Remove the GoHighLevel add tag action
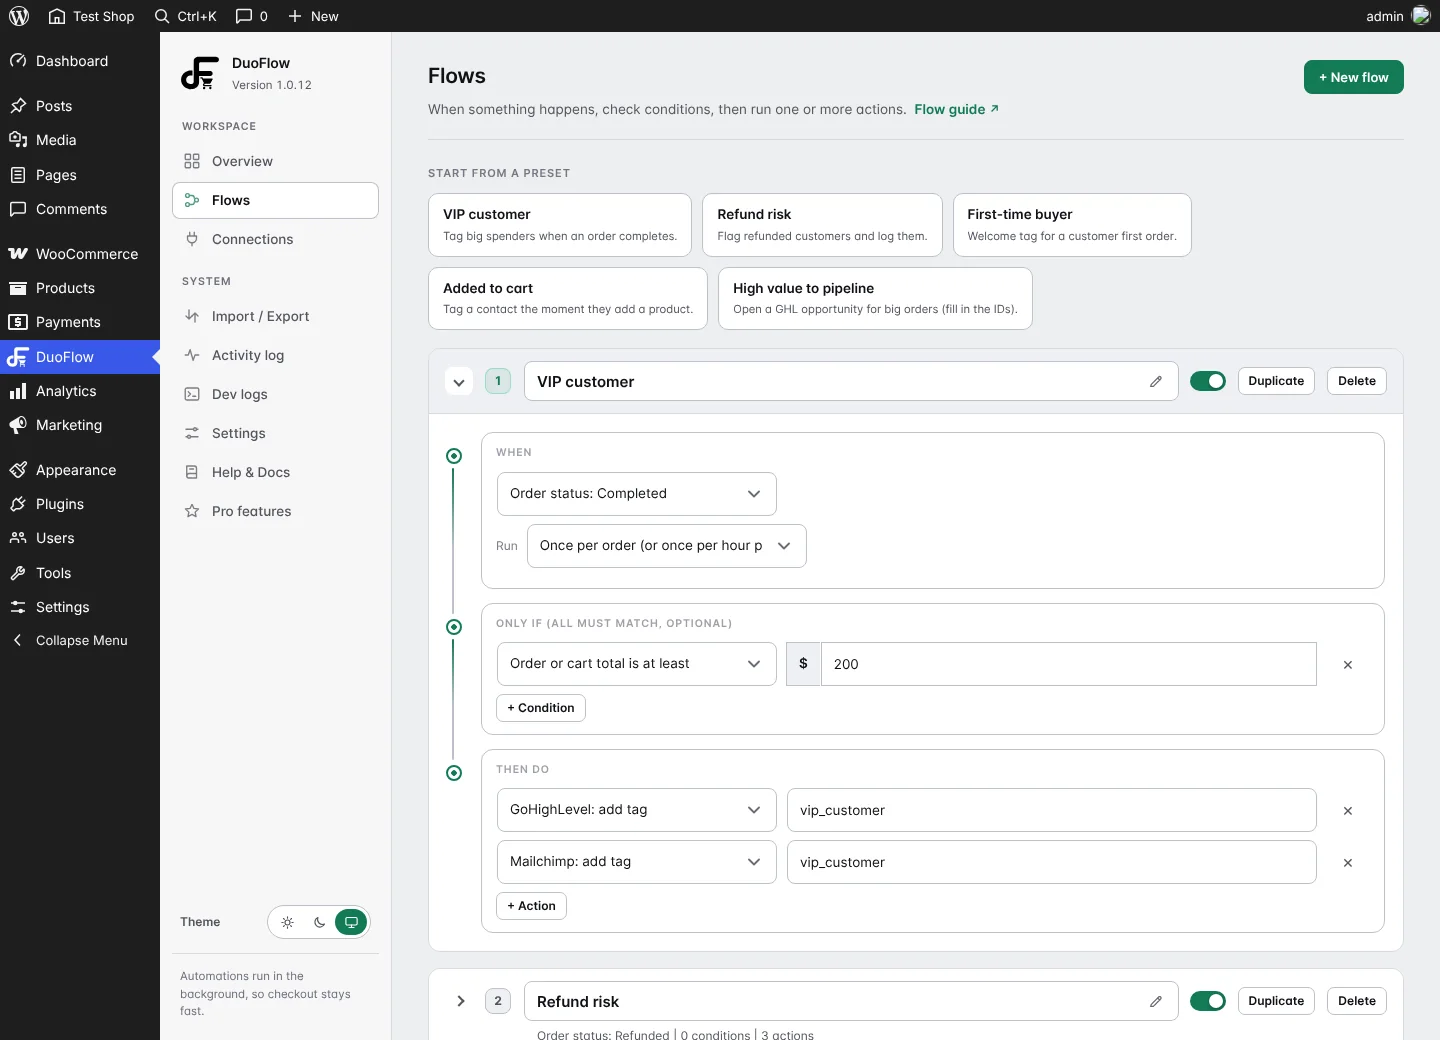The height and width of the screenshot is (1040, 1440). 1348,810
